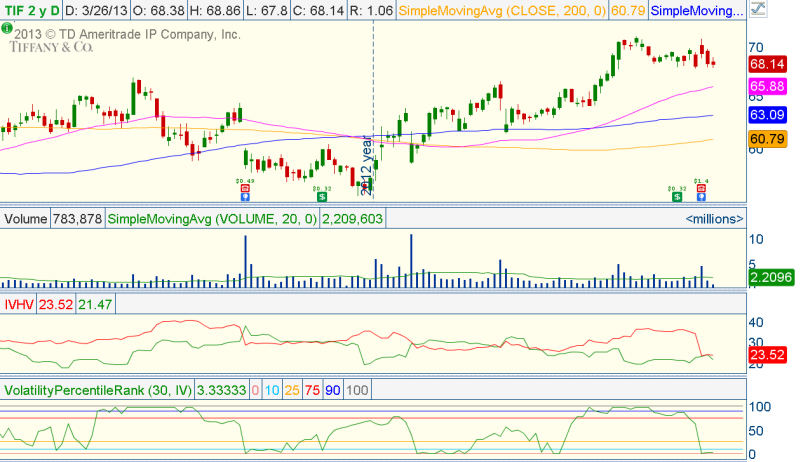This screenshot has height=462, width=800.
Task: Click the green SimpleMovingAvg (VOLUME, 20, 0) label
Action: coord(211,218)
